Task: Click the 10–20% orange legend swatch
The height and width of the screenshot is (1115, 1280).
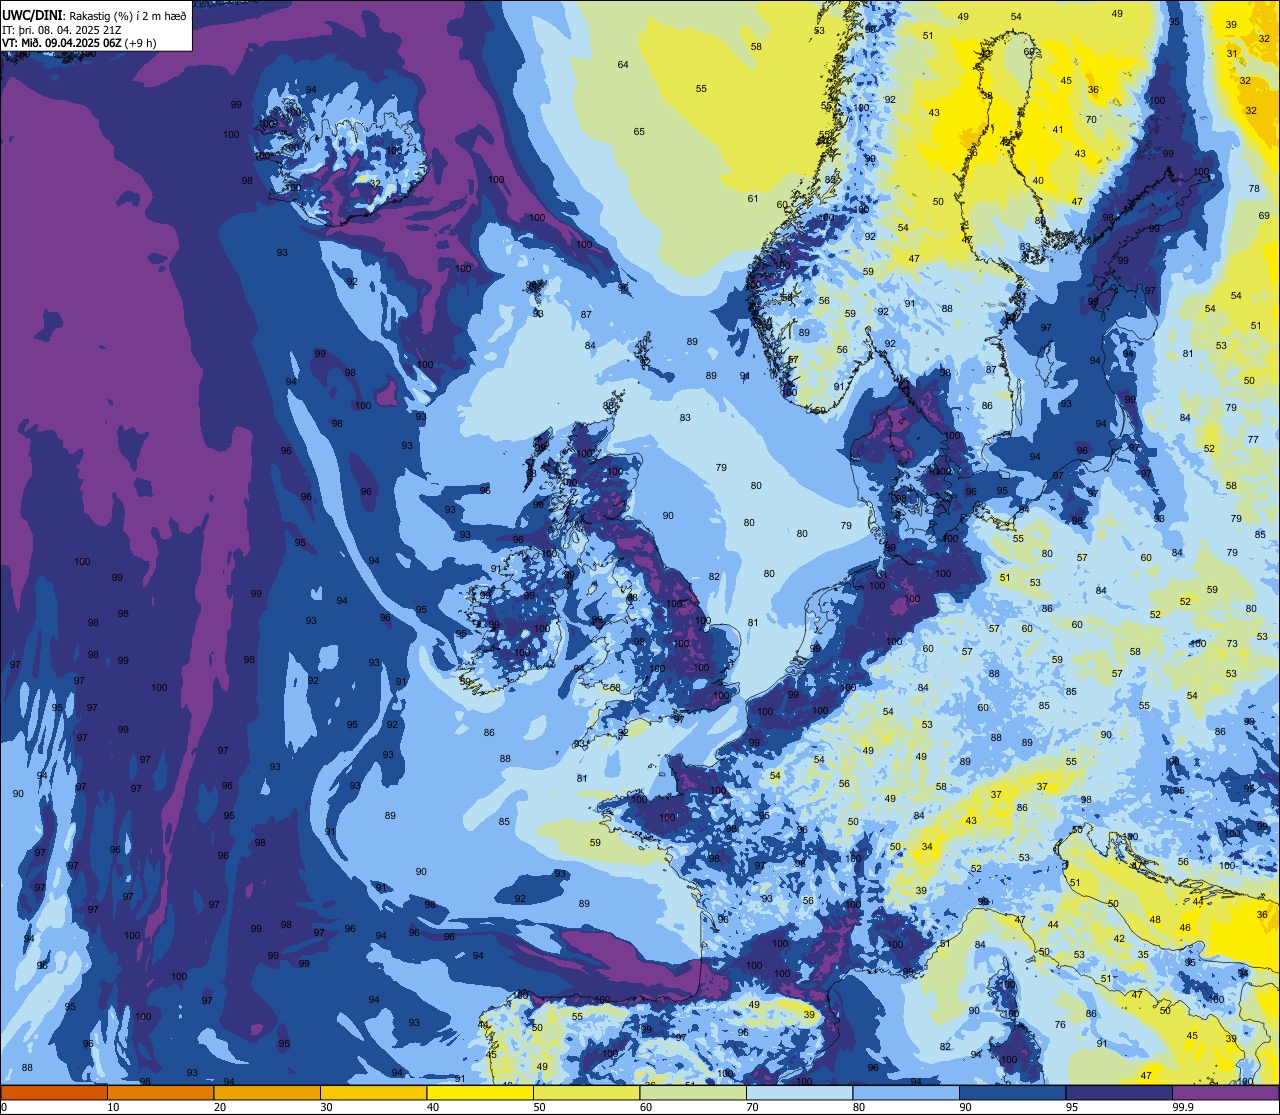Action: coord(160,1092)
